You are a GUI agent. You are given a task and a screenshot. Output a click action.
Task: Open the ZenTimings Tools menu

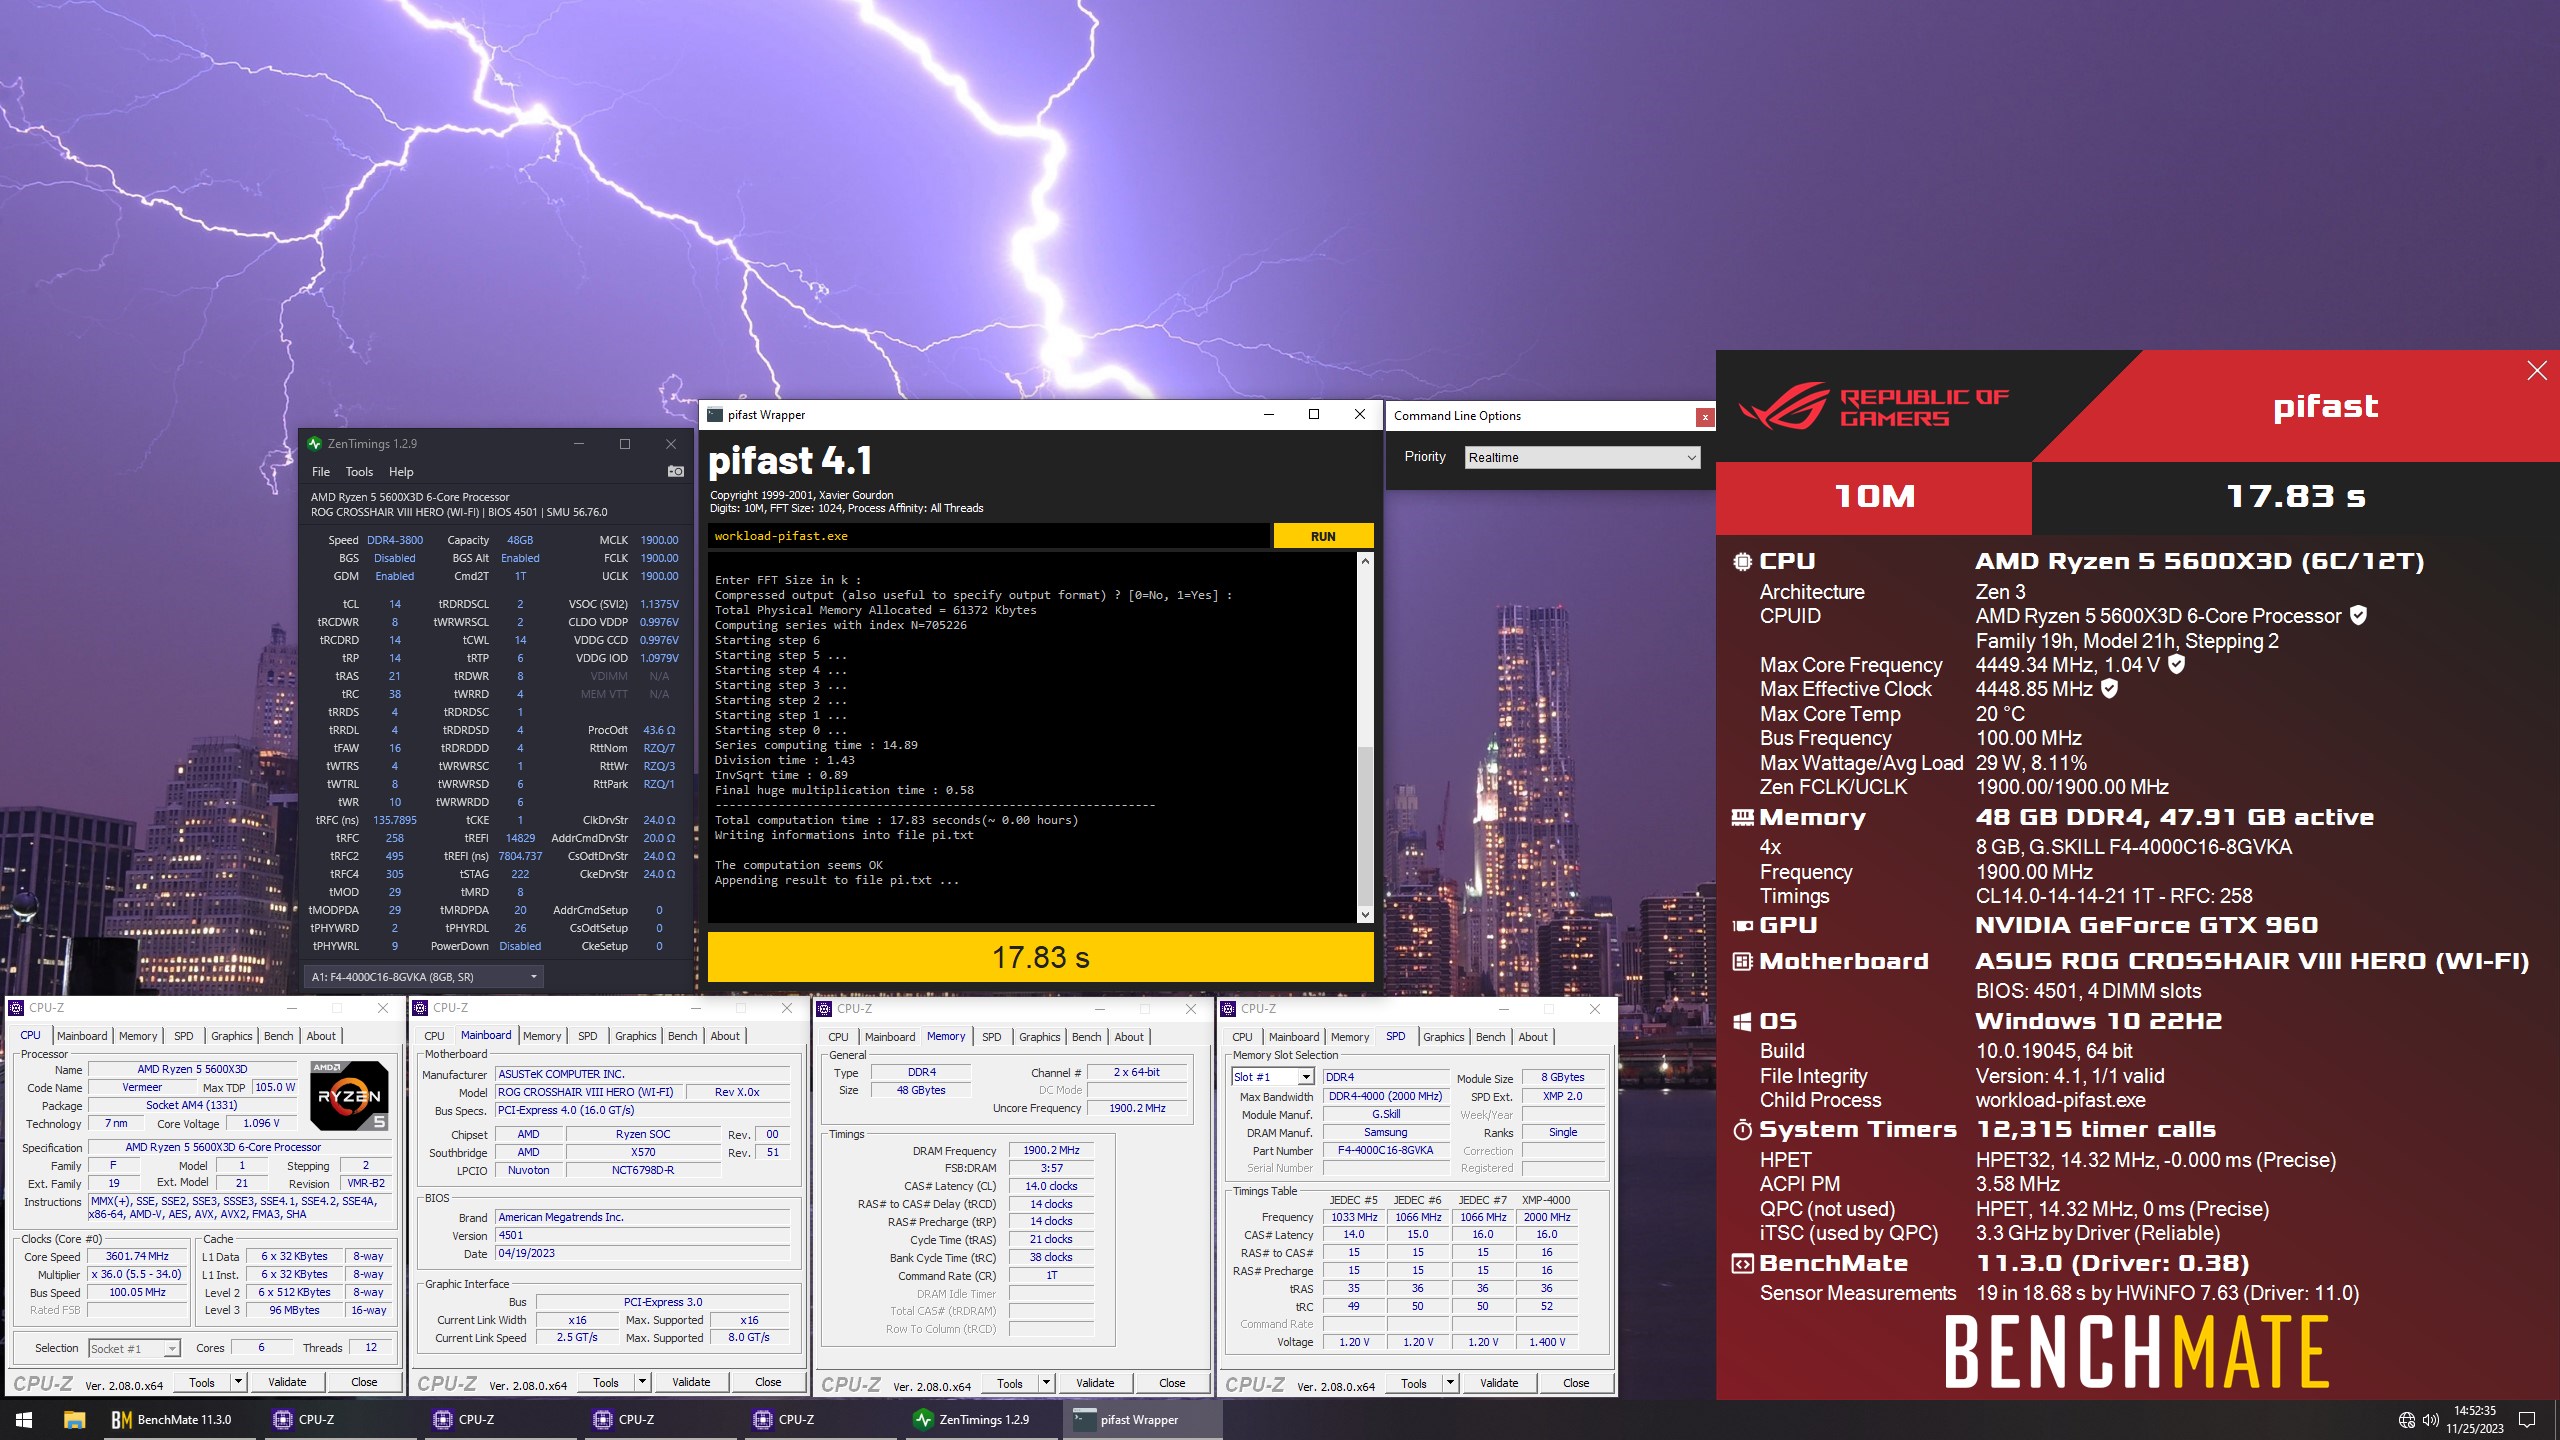coord(359,471)
